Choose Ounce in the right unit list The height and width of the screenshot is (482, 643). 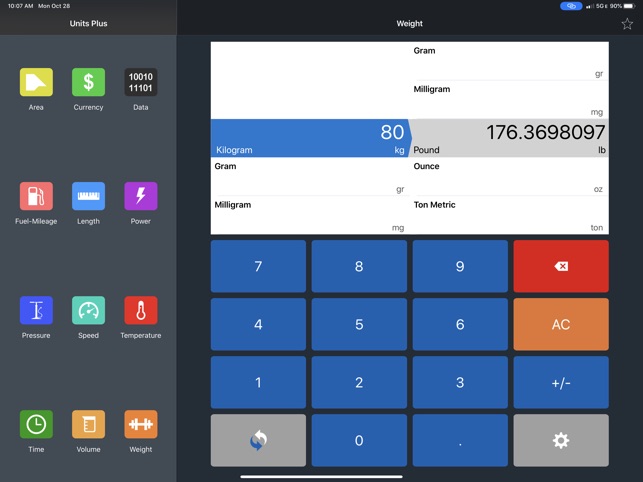click(509, 177)
